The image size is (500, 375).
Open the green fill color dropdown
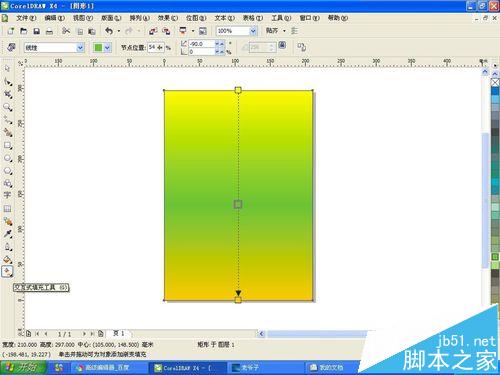pyautogui.click(x=107, y=48)
